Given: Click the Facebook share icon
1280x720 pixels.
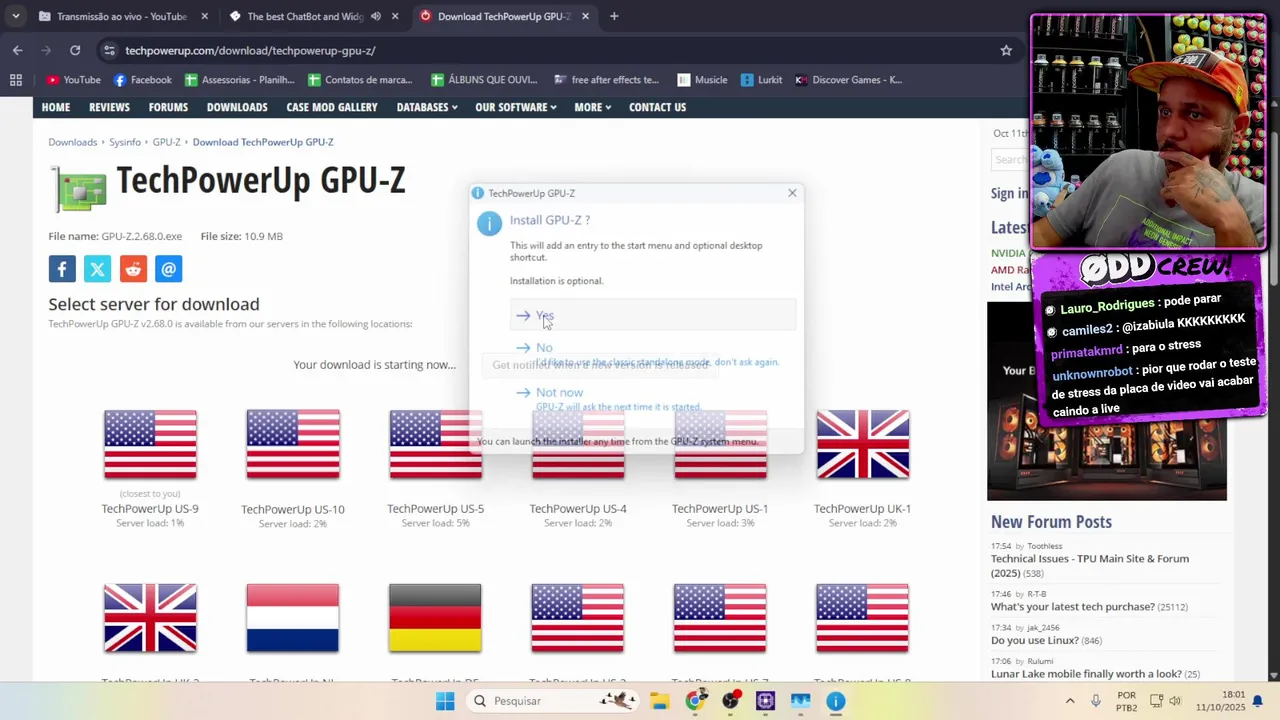Looking at the screenshot, I should [62, 269].
